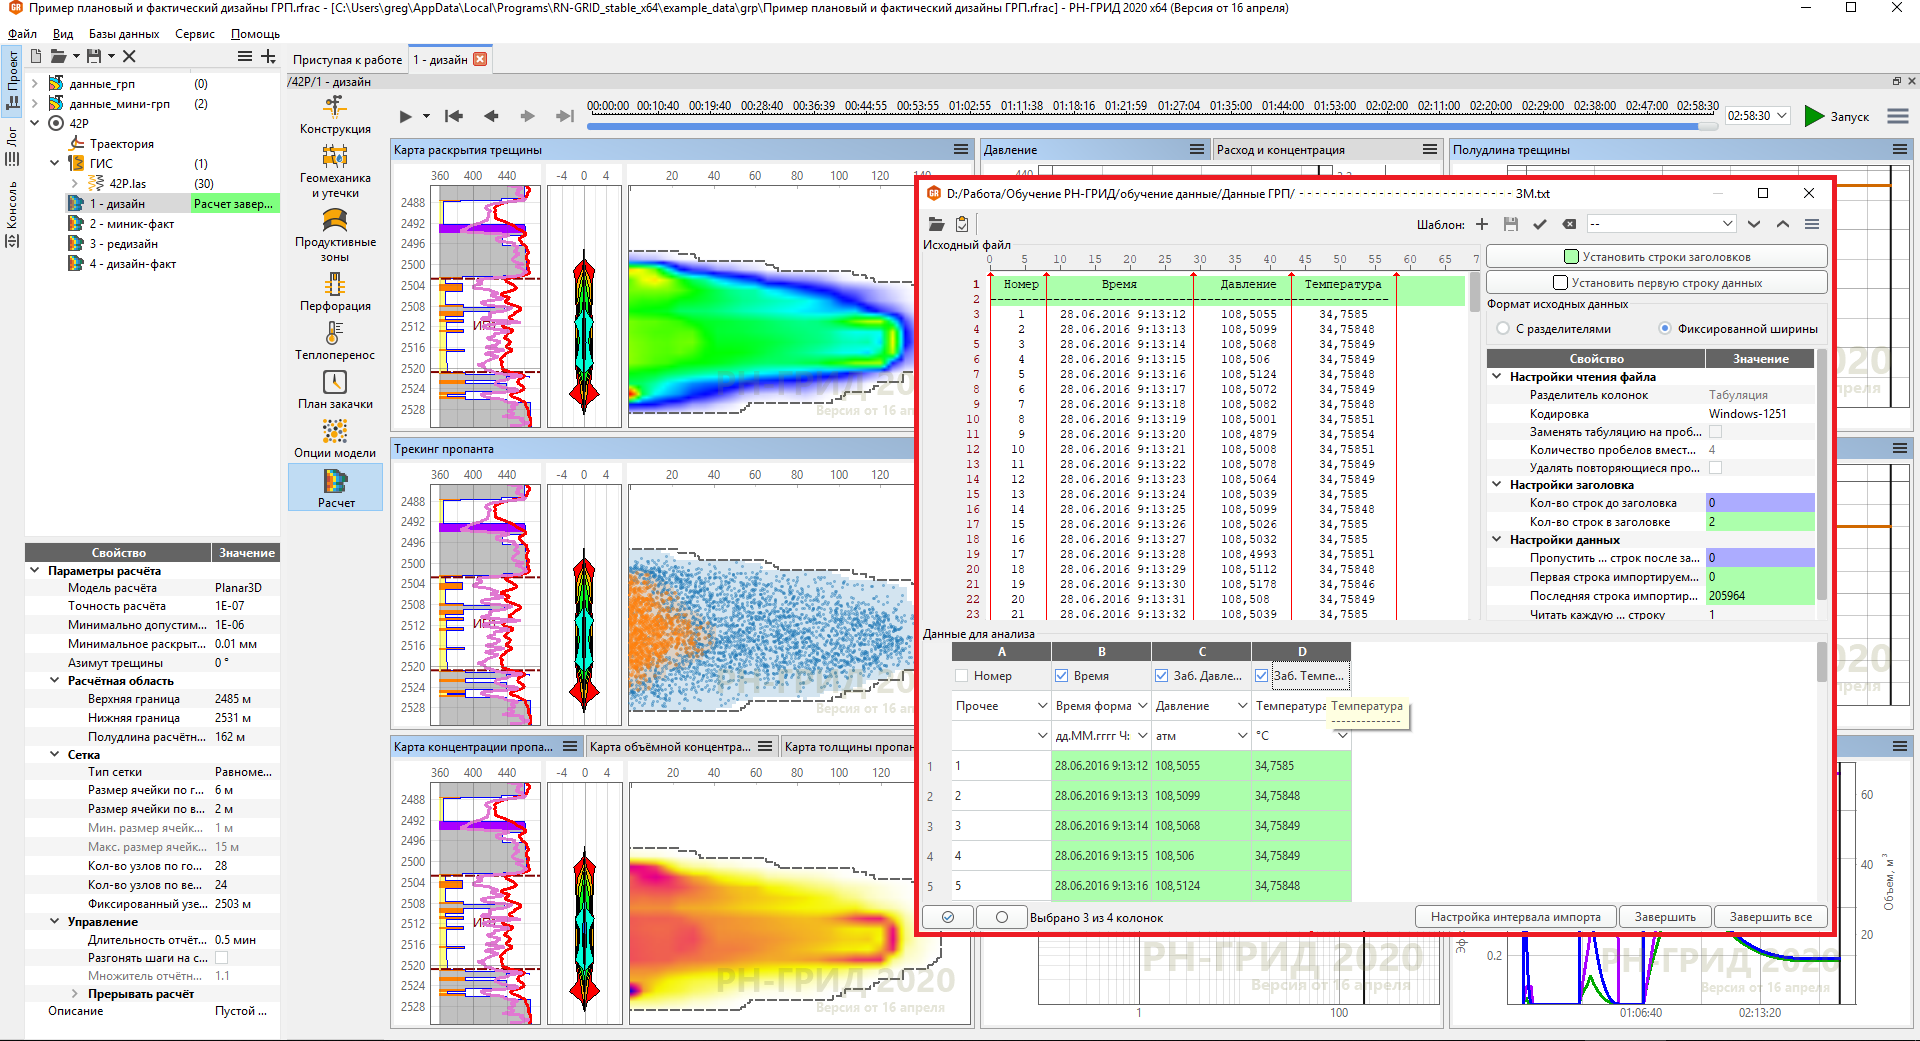Viewport: 1920px width, 1041px height.
Task: Play the simulation animation
Action: pyautogui.click(x=405, y=116)
